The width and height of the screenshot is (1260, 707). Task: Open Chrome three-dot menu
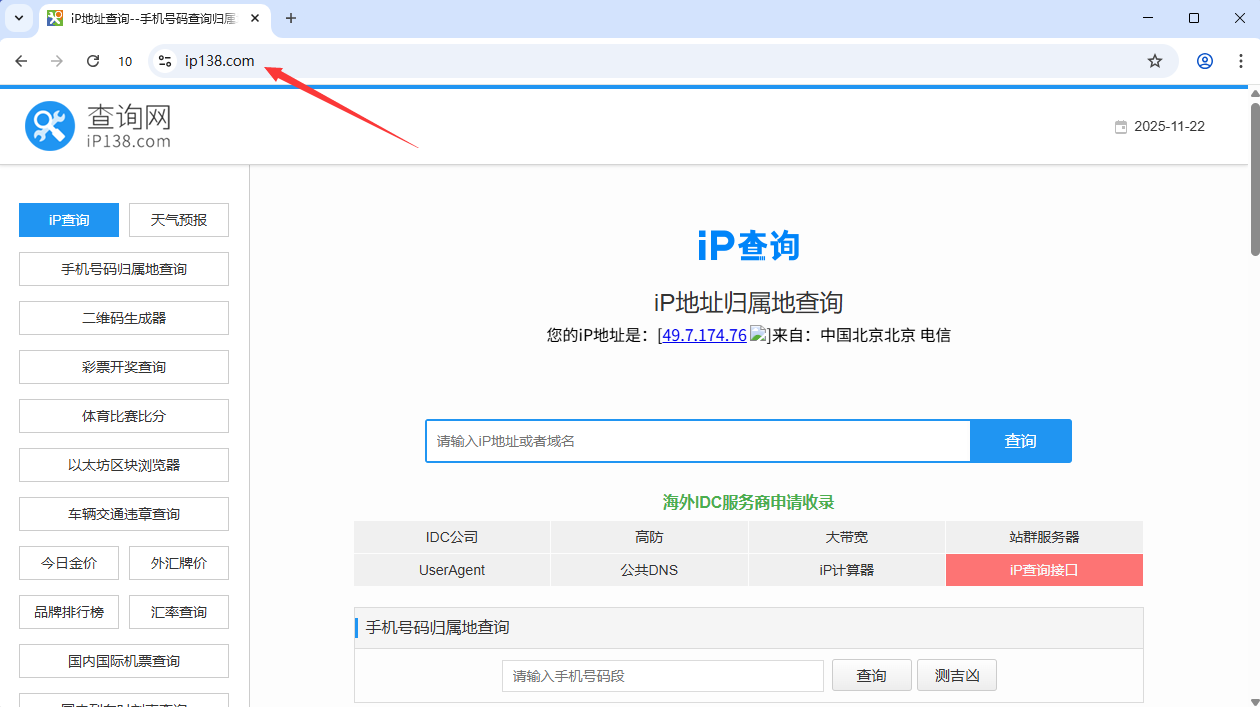1241,61
